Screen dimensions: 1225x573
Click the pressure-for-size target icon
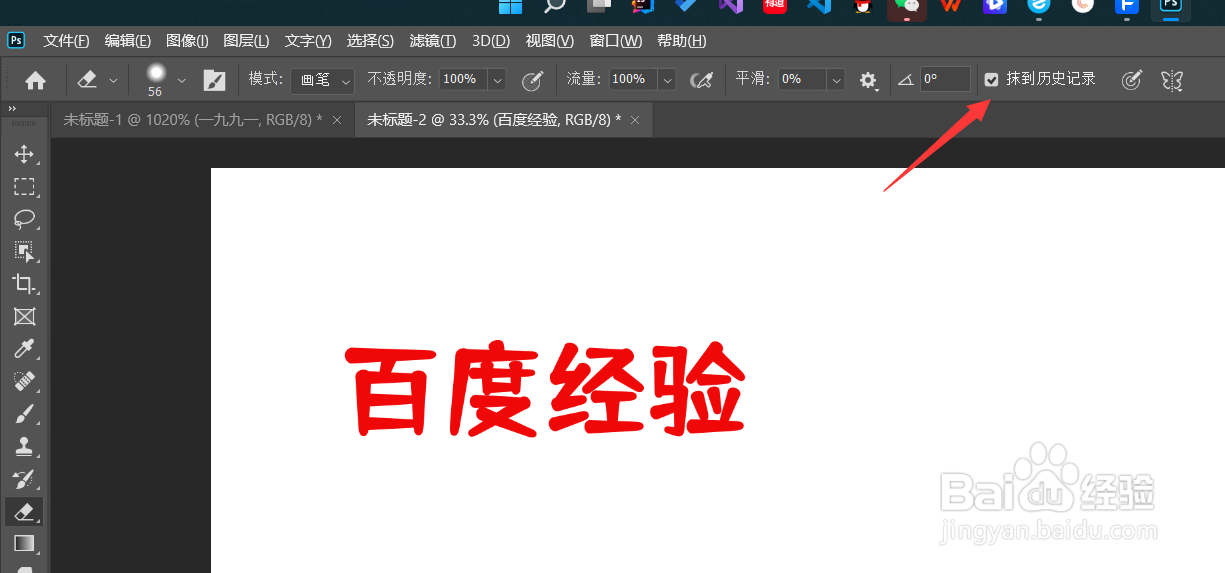[x=1131, y=80]
